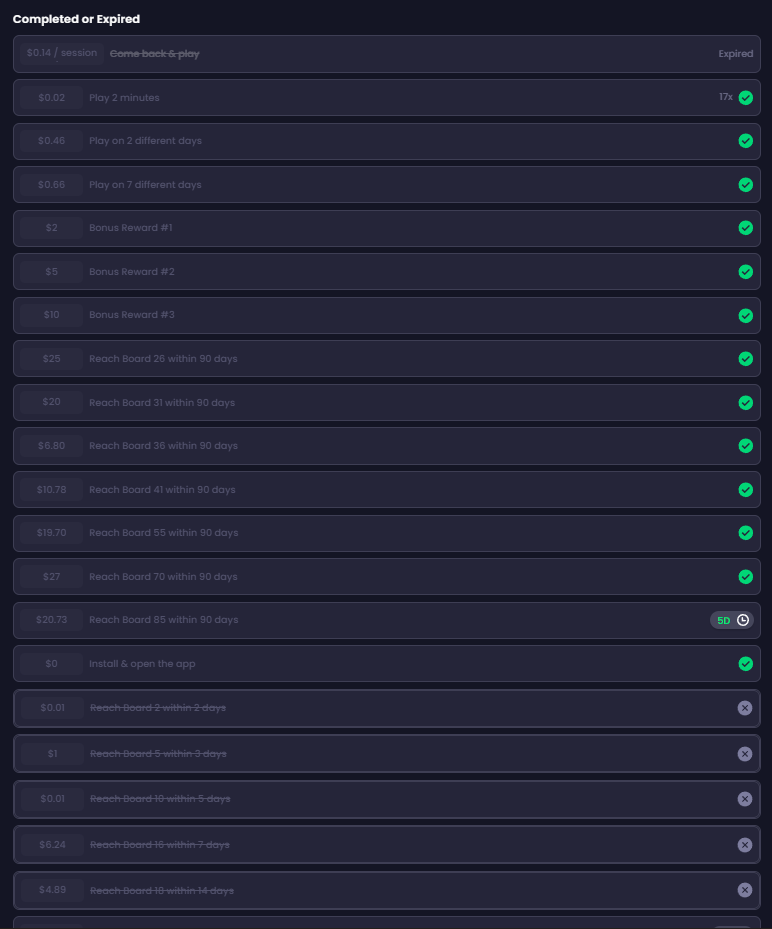Click the Completed or Expired heading
The width and height of the screenshot is (772, 929).
pyautogui.click(x=76, y=19)
